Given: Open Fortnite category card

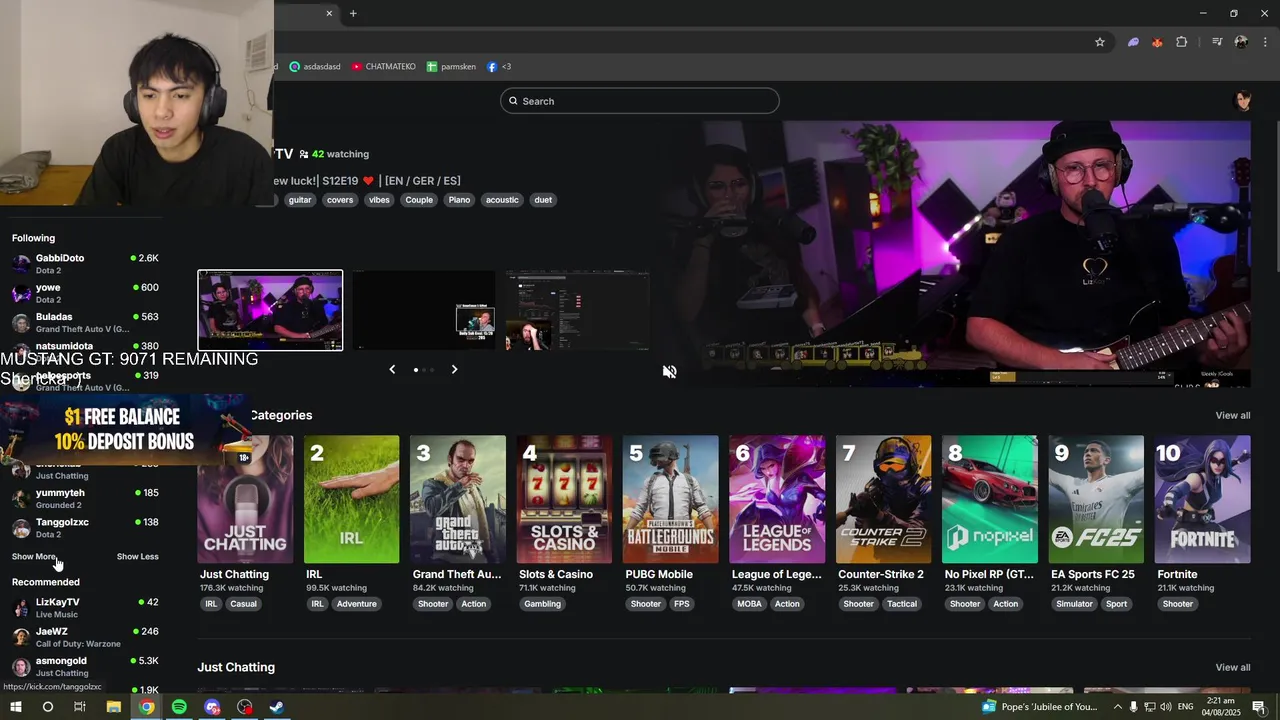Looking at the screenshot, I should point(1202,499).
